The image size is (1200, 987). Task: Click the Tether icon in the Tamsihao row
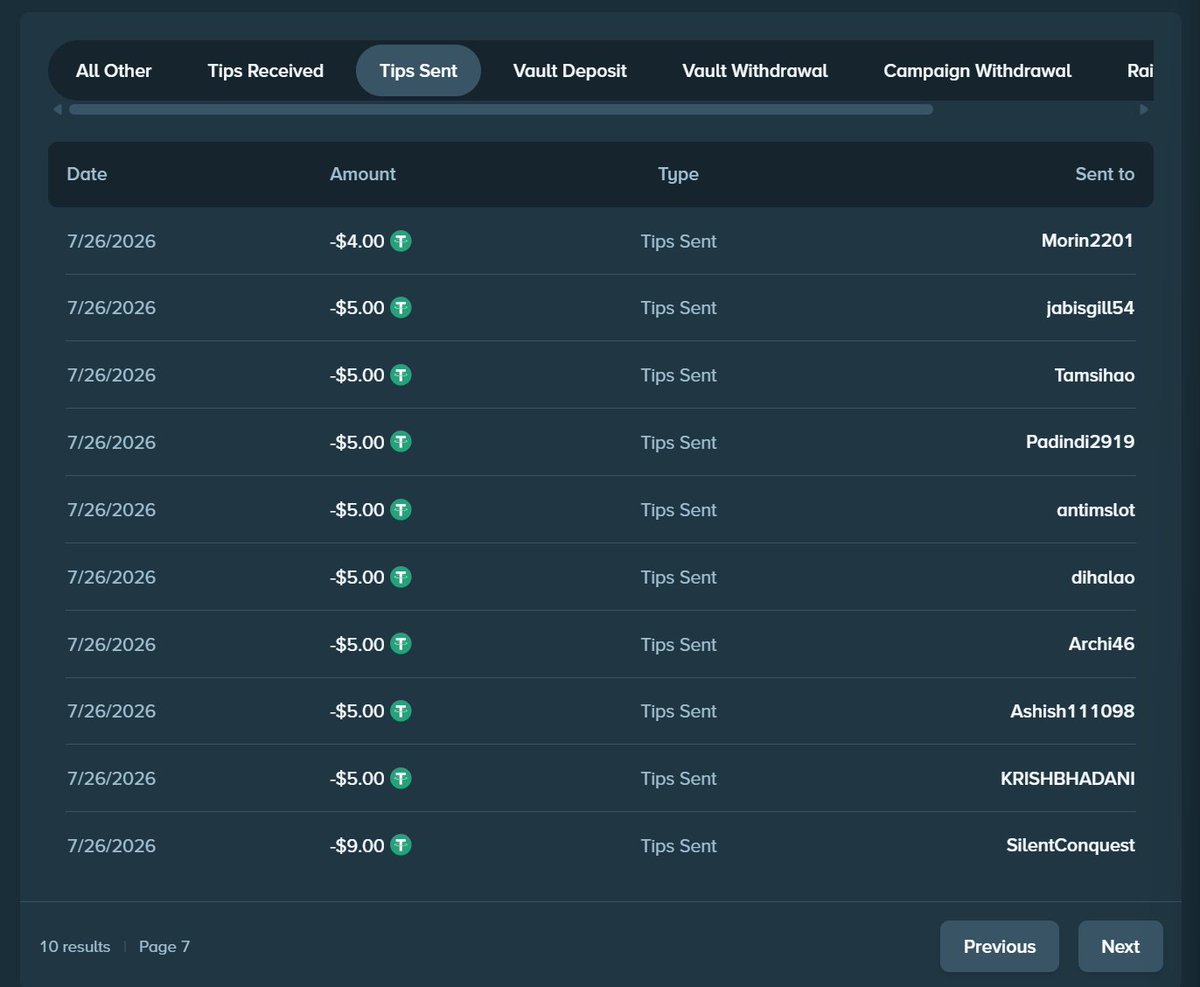click(401, 375)
